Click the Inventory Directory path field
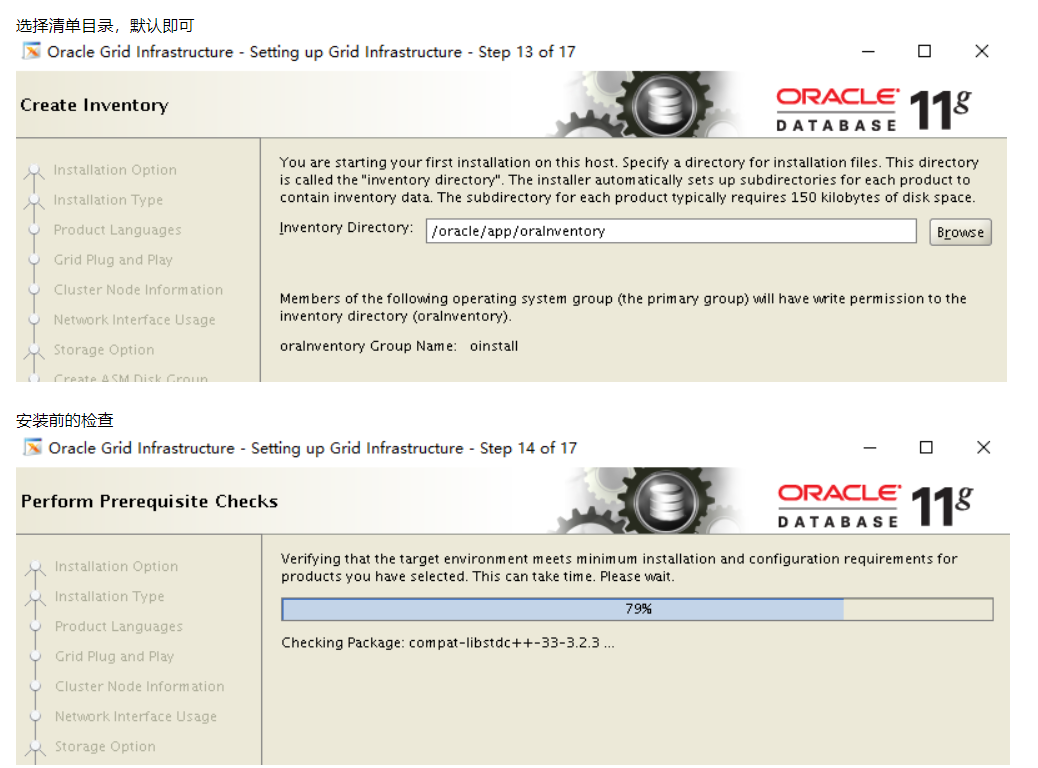This screenshot has height=768, width=1038. (671, 231)
